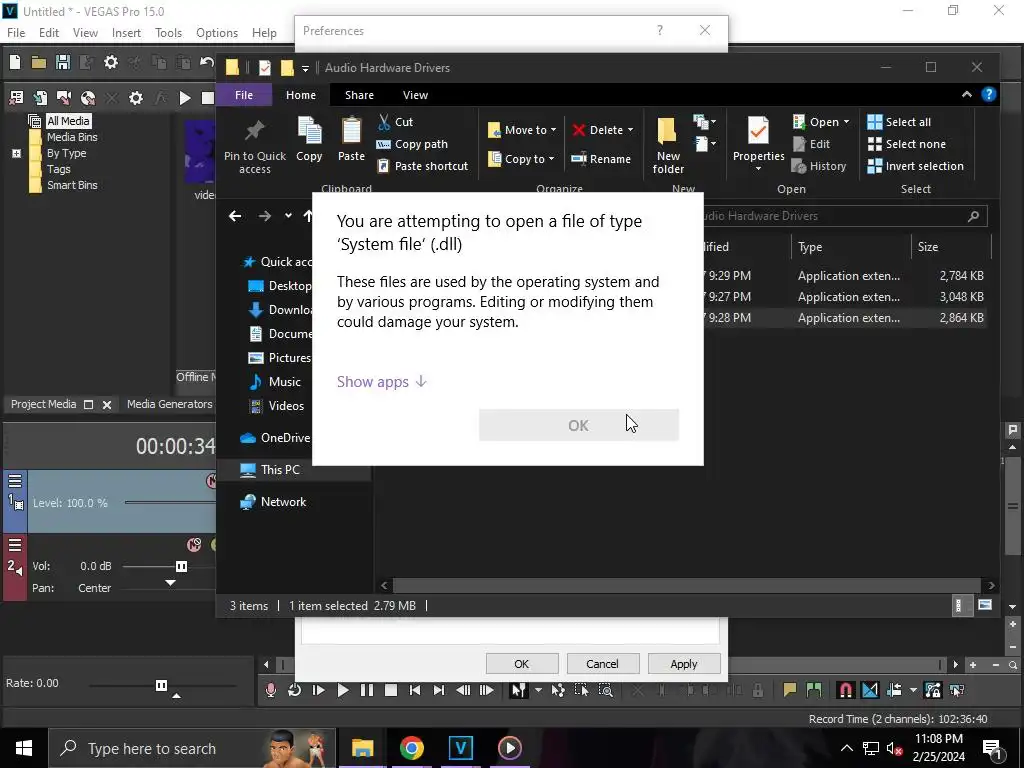Screen dimensions: 1024x768
Task: Select Smart Bins in Project Media tree
Action: pyautogui.click(x=72, y=185)
